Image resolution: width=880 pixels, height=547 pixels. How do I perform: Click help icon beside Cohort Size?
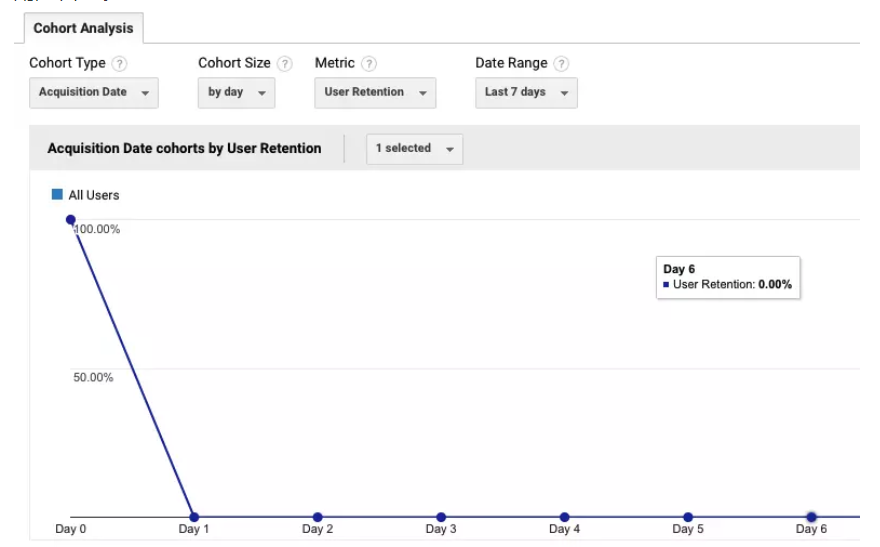coord(285,64)
